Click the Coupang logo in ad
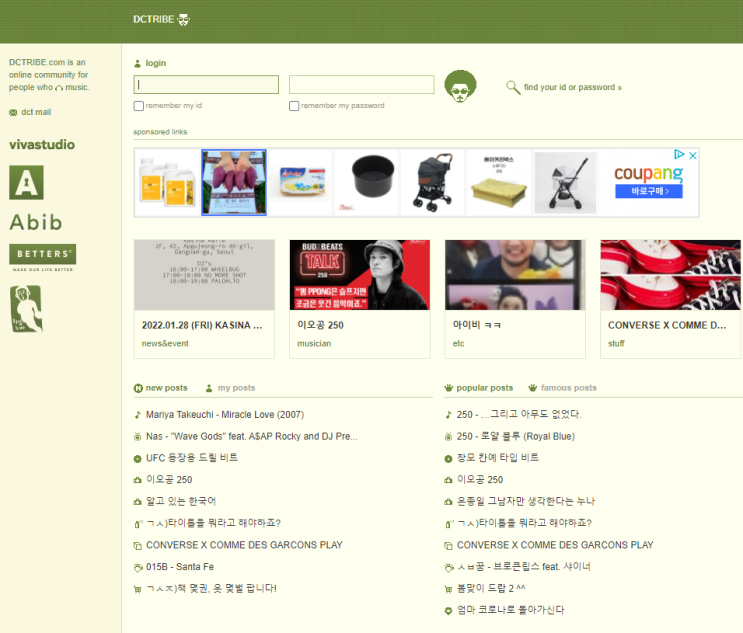 click(649, 173)
